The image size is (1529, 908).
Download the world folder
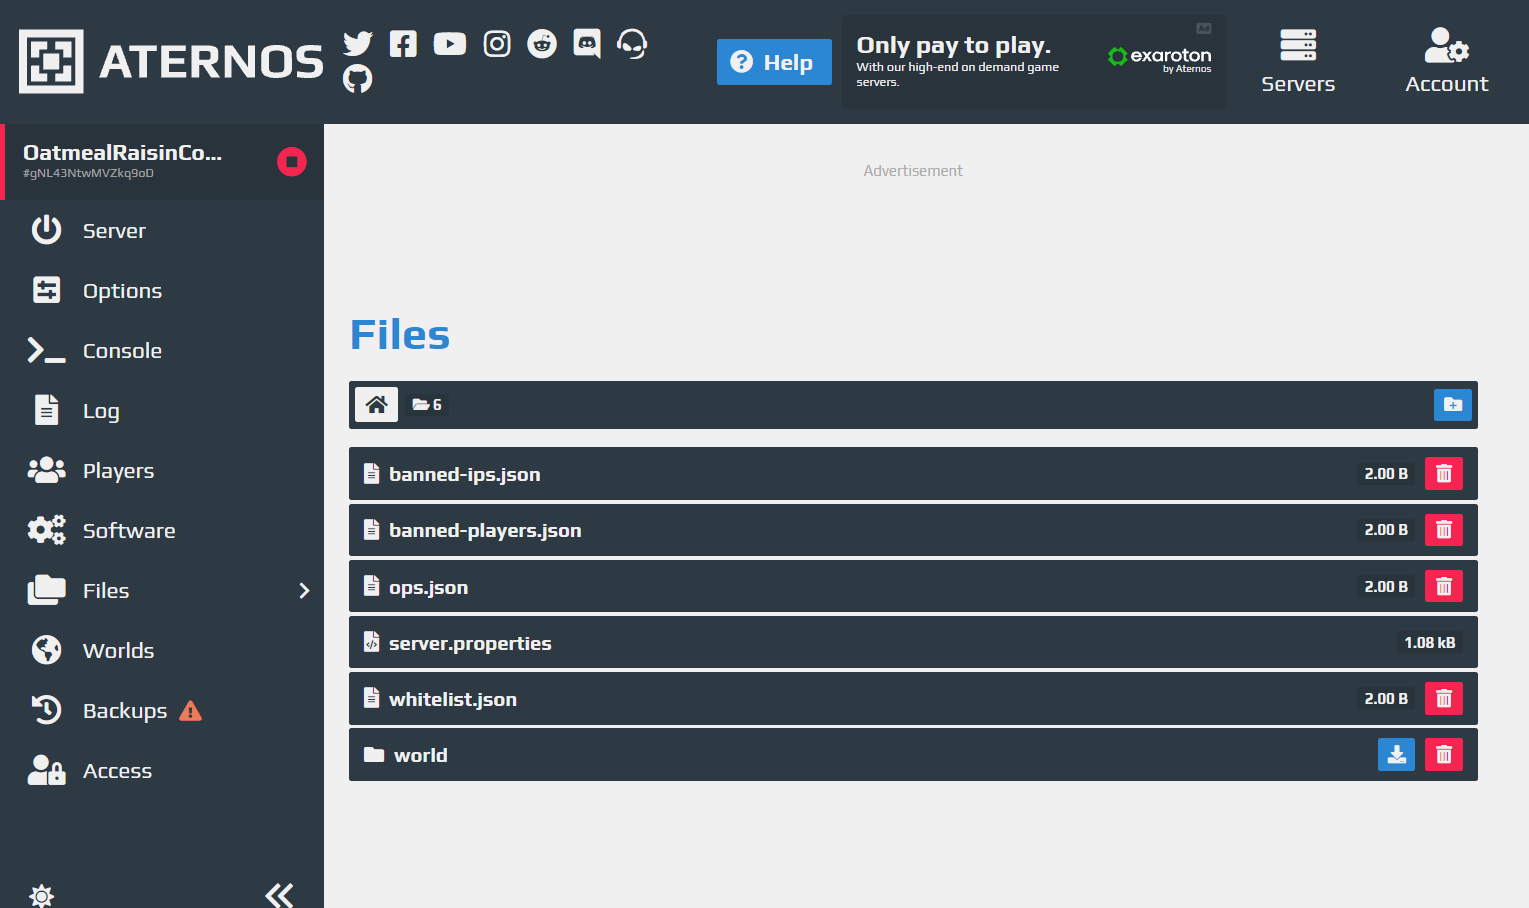1396,755
